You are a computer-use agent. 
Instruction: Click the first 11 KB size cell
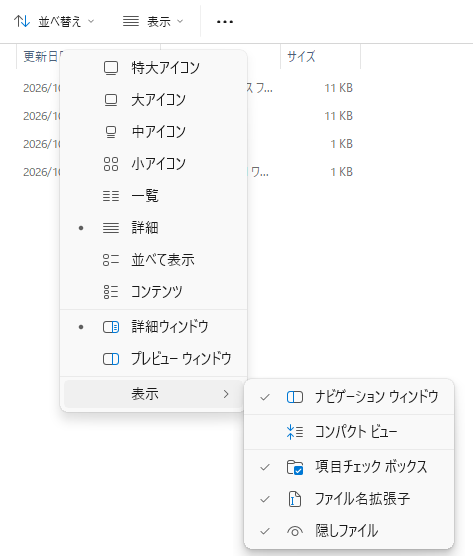coord(339,88)
